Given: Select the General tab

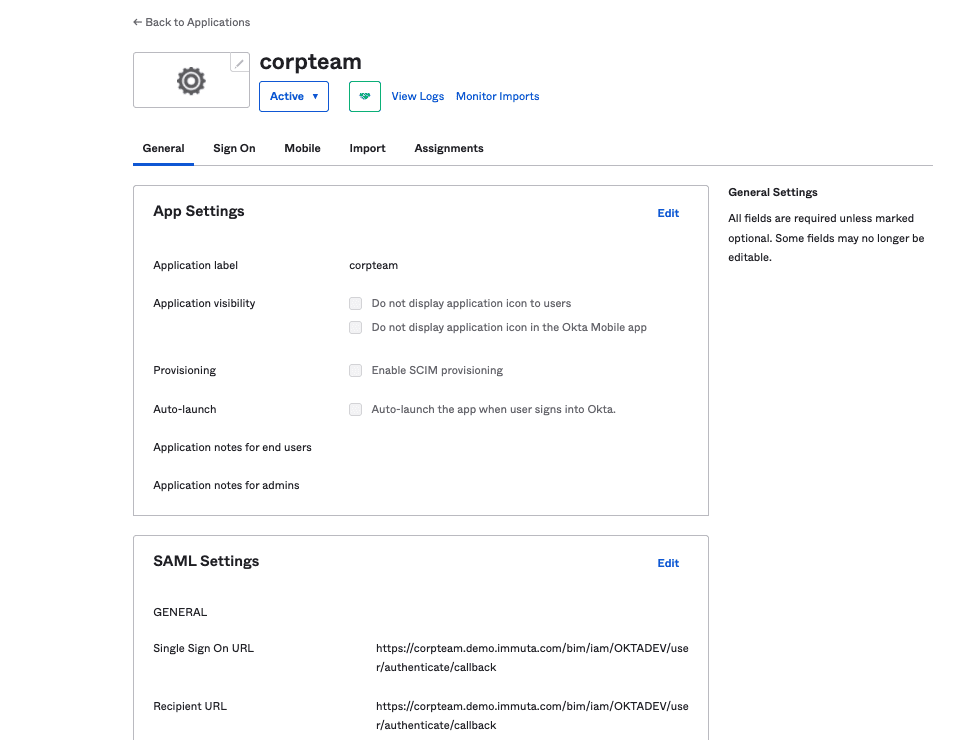Looking at the screenshot, I should 164,148.
